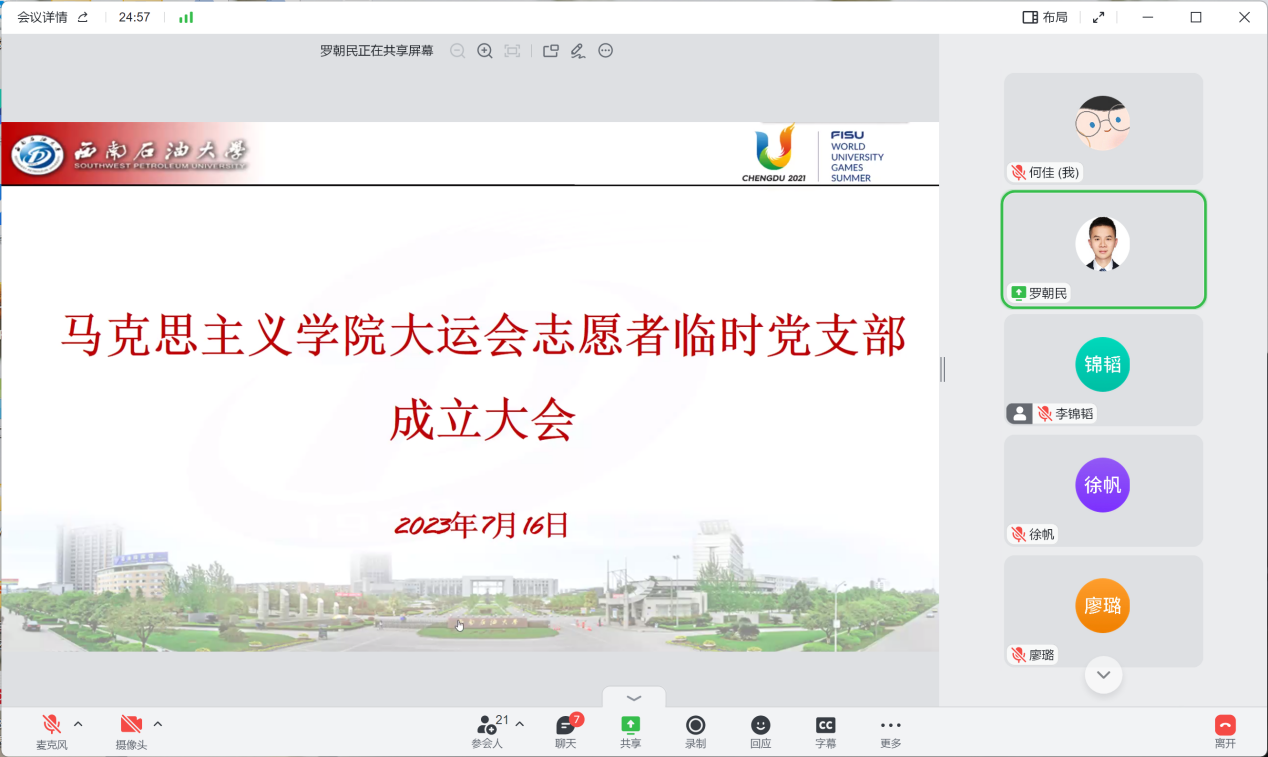
Task: Expand microphone options arrow
Action: coord(78,724)
